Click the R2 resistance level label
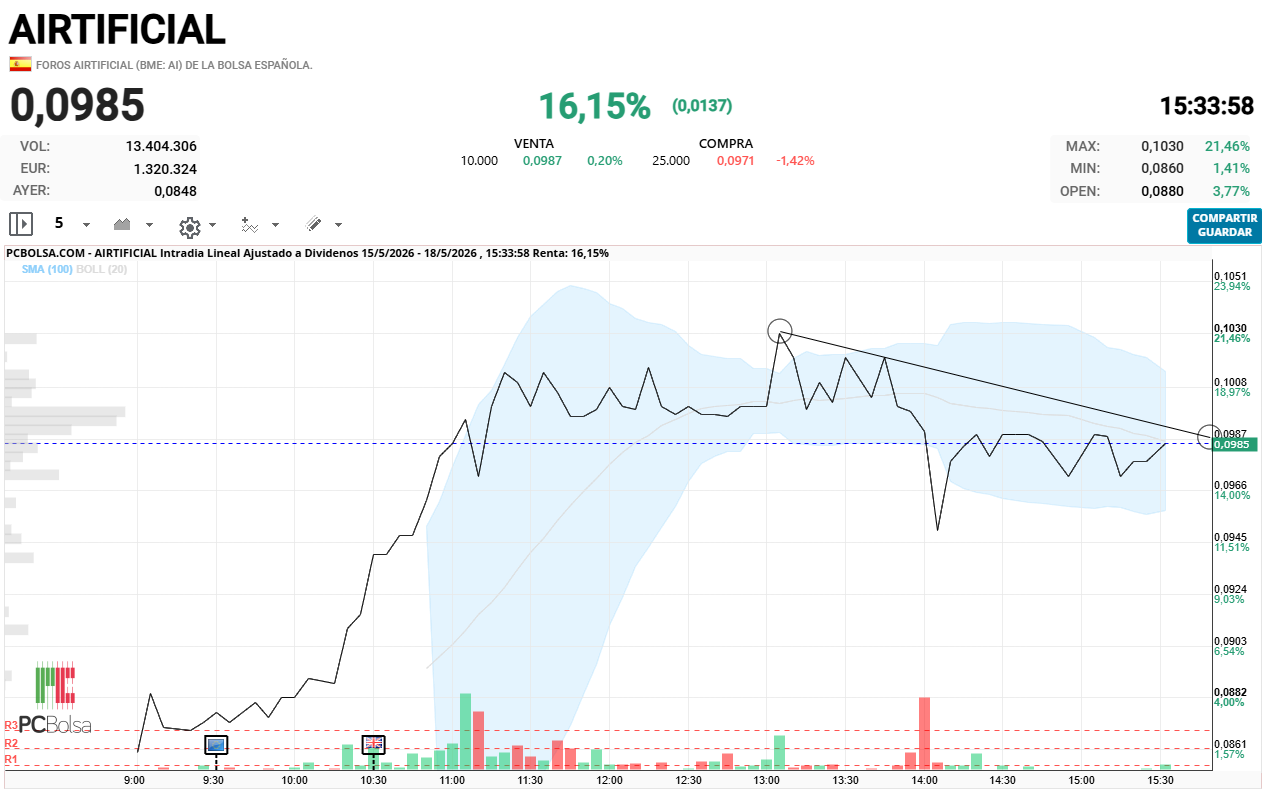This screenshot has height=789, width=1262. click(12, 744)
